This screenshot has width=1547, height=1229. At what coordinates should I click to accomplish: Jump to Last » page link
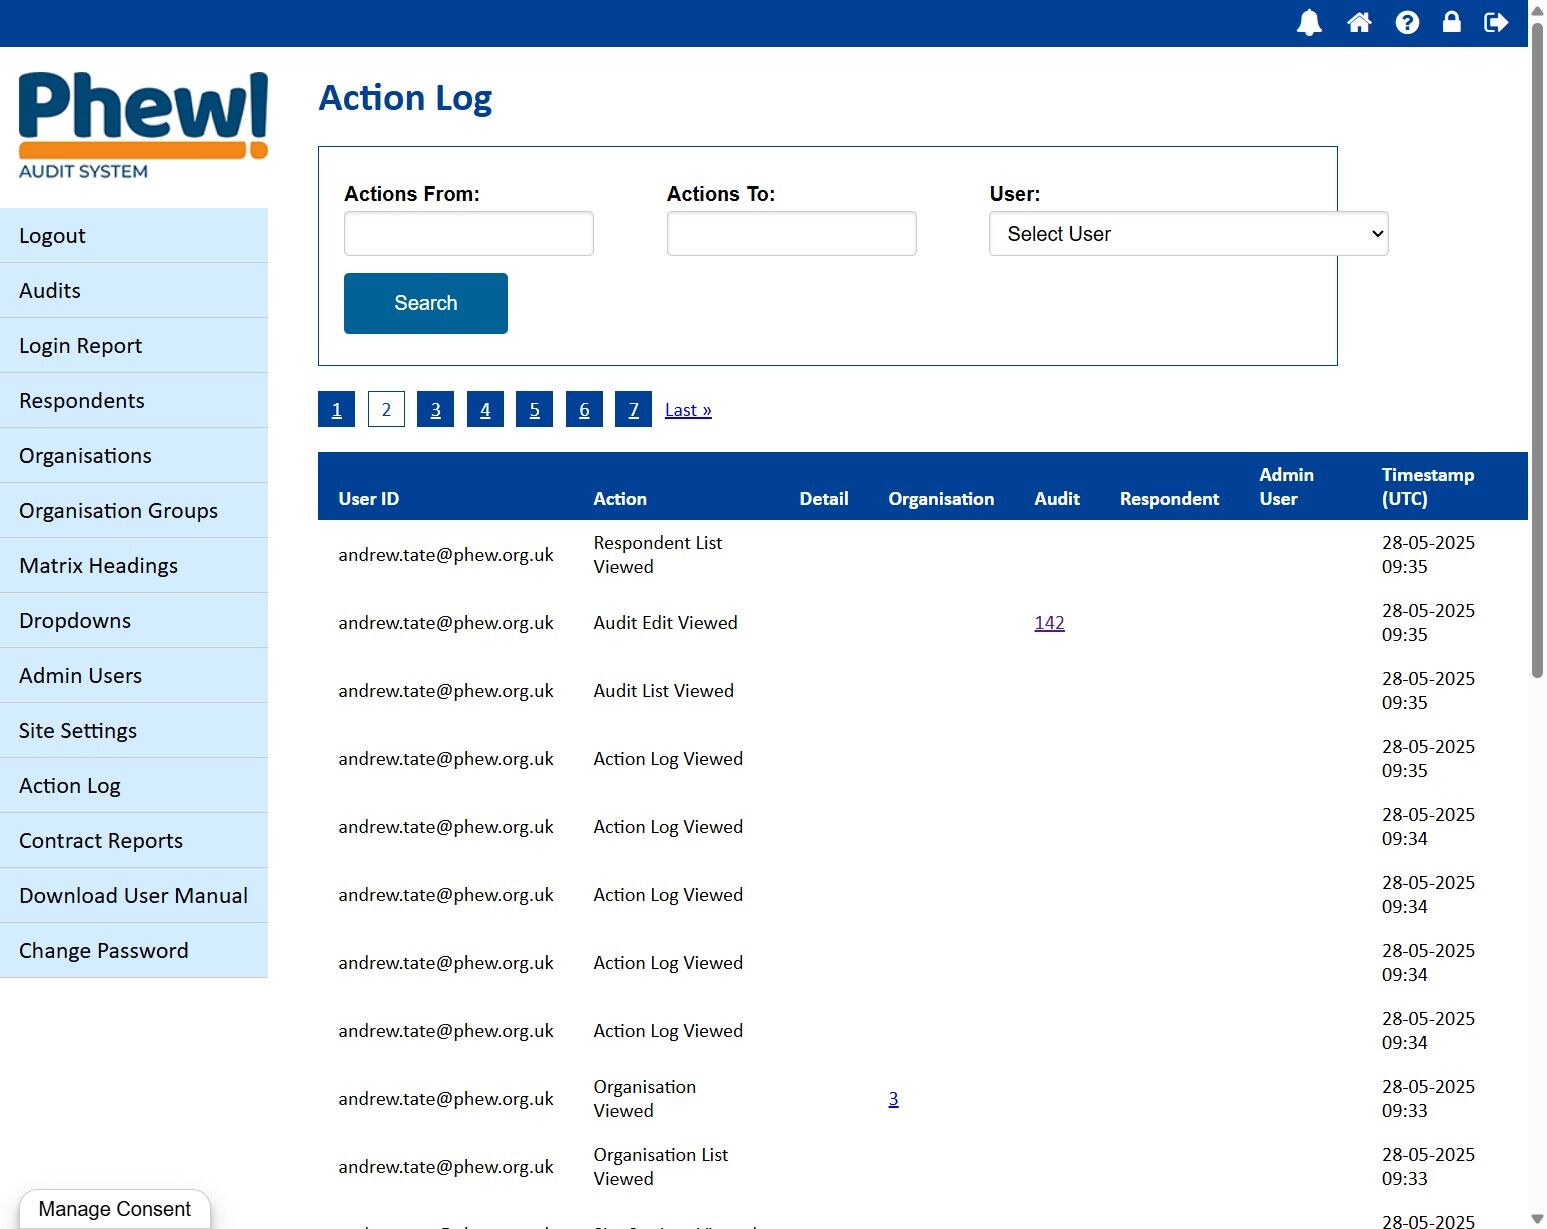[x=688, y=410]
